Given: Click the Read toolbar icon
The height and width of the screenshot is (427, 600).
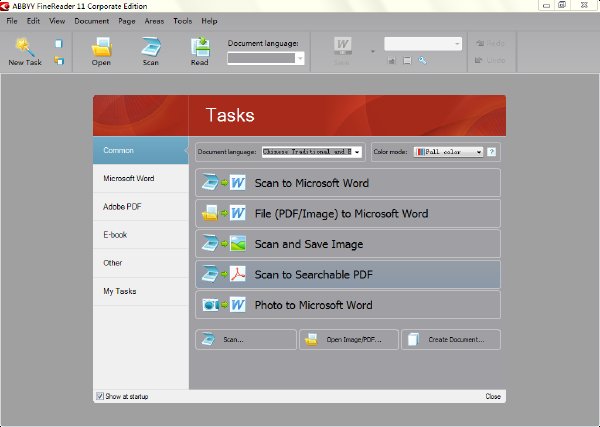Looking at the screenshot, I should [x=200, y=47].
